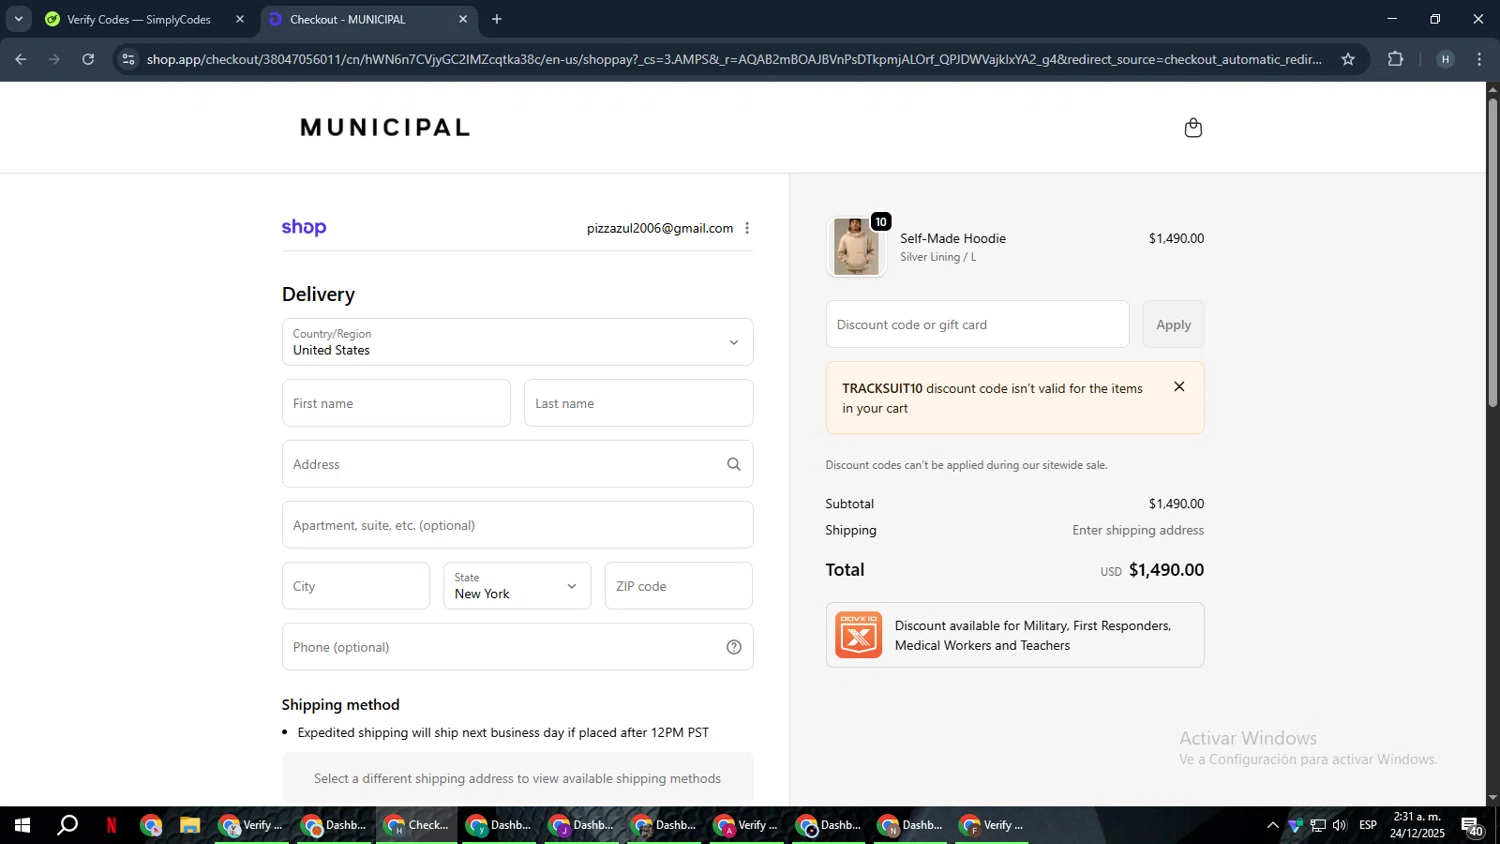Focus the First name field
This screenshot has width=1500, height=844.
pyautogui.click(x=396, y=403)
